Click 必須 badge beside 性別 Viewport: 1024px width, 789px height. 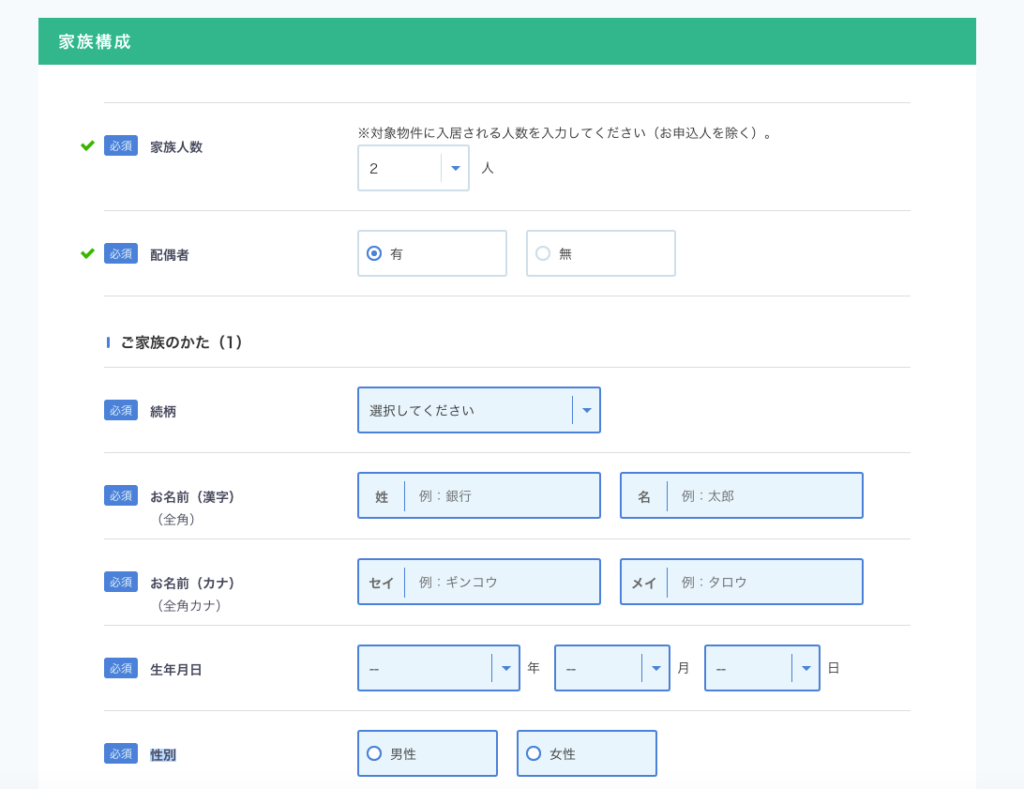click(121, 754)
